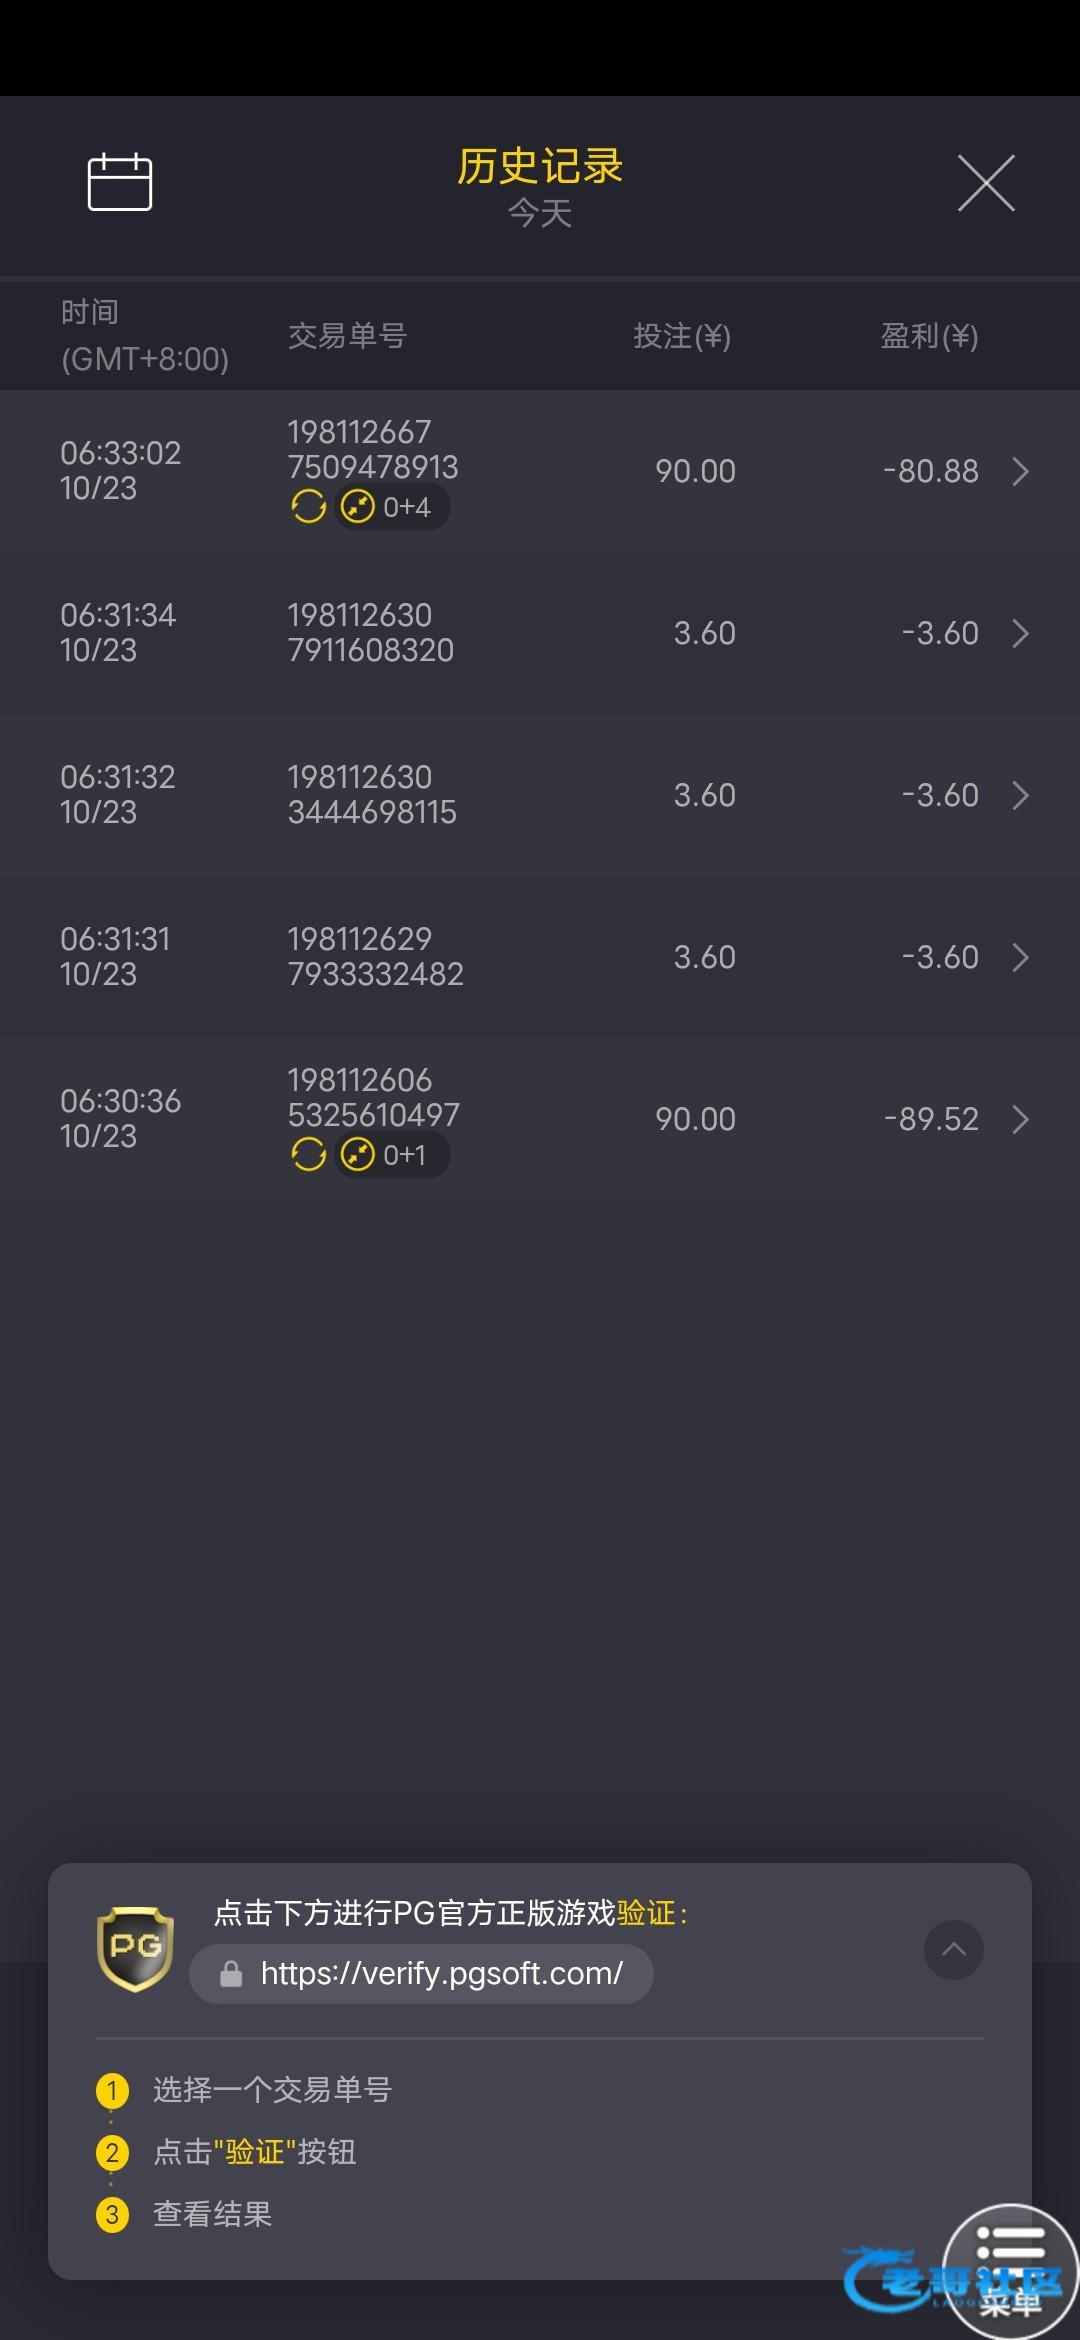Expand details arrow for 06:31:31 record
This screenshot has height=2340, width=1080.
tap(1020, 957)
